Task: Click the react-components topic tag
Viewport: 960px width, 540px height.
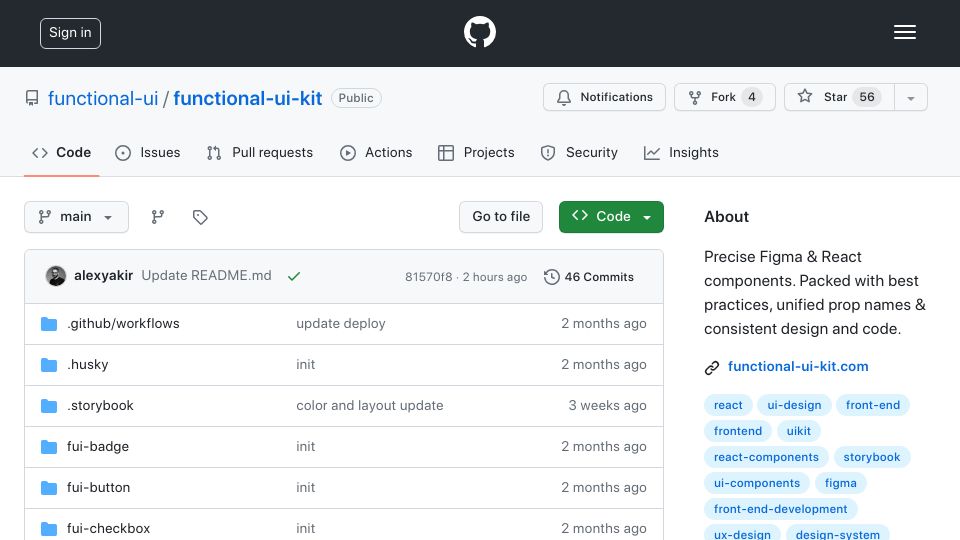Action: click(766, 457)
